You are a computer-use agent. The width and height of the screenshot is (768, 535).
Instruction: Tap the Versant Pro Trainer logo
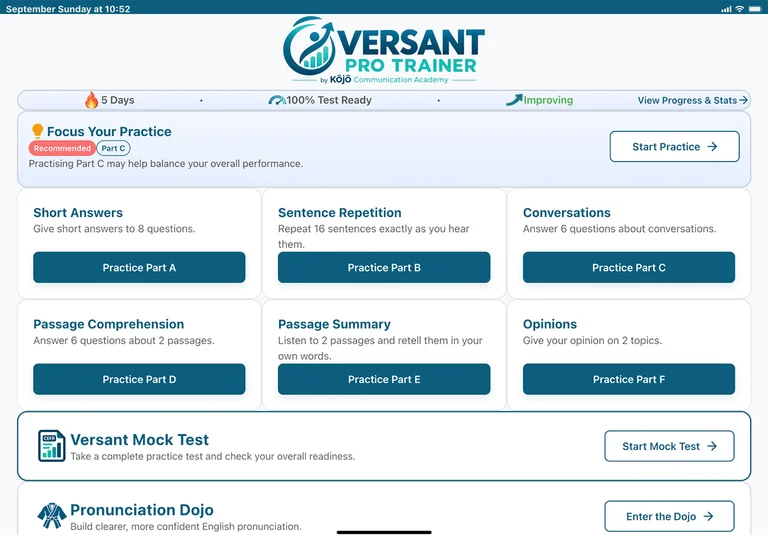tap(384, 51)
